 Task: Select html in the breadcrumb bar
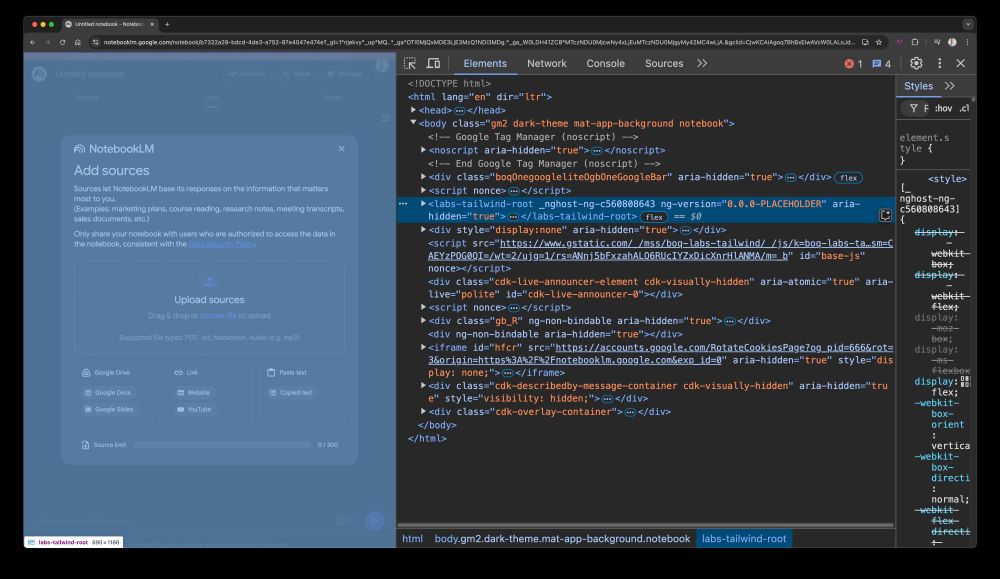(412, 539)
